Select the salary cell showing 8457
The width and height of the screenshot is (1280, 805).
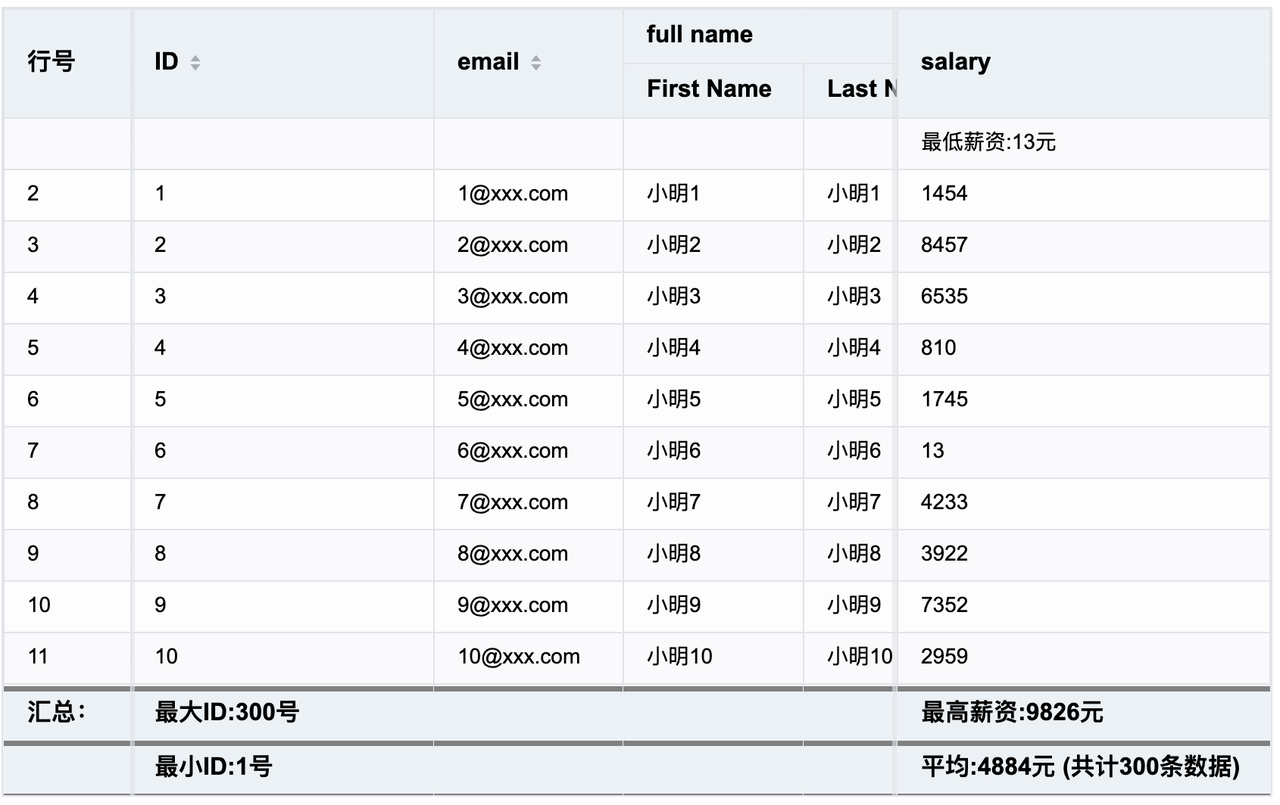tap(944, 245)
